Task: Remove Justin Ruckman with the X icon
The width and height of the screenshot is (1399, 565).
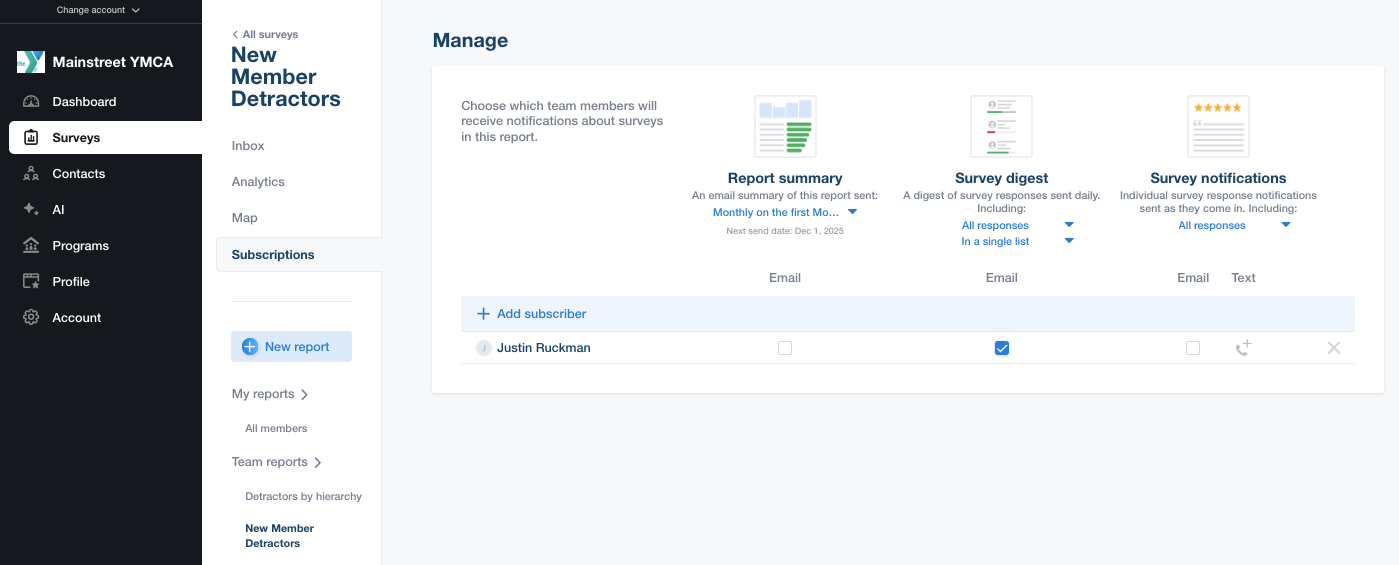Action: (1333, 348)
